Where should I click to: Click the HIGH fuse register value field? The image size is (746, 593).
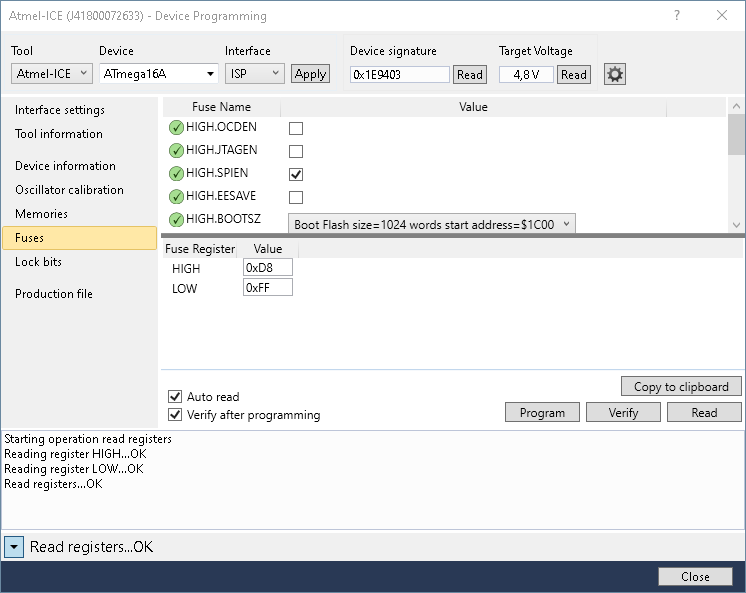coord(267,268)
